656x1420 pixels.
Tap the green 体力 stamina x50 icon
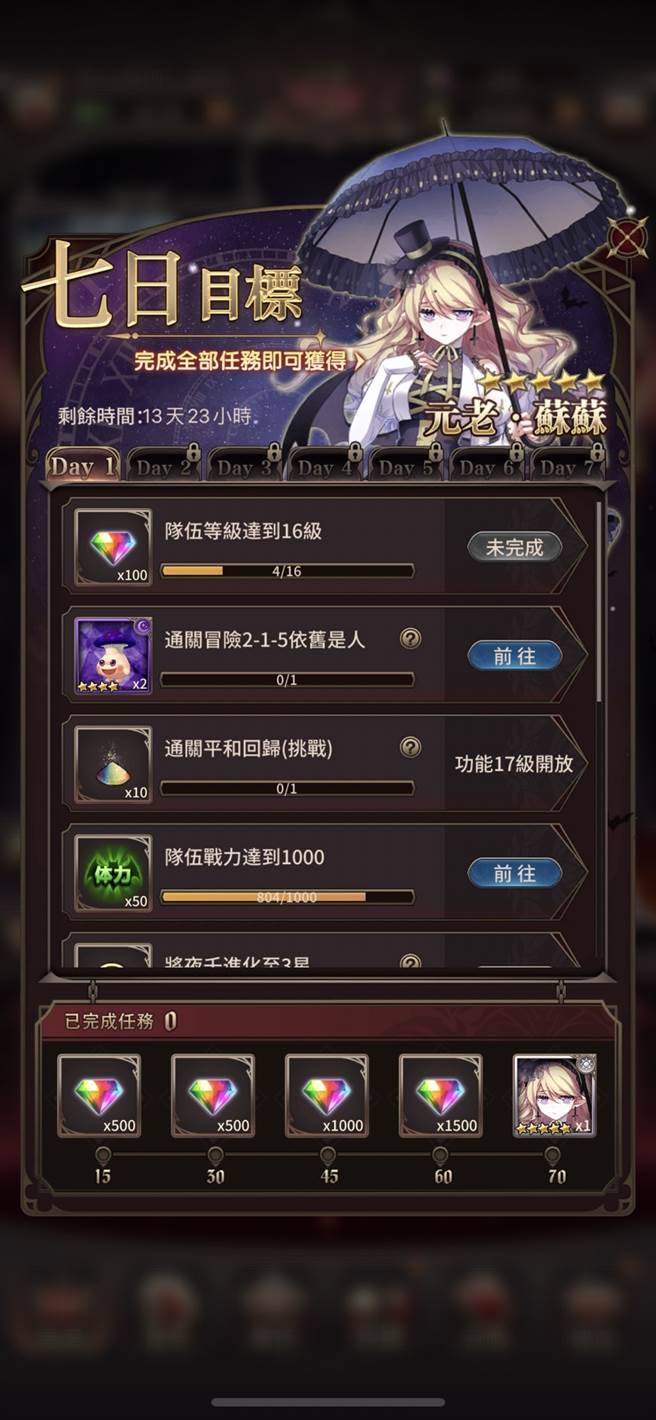click(x=113, y=873)
